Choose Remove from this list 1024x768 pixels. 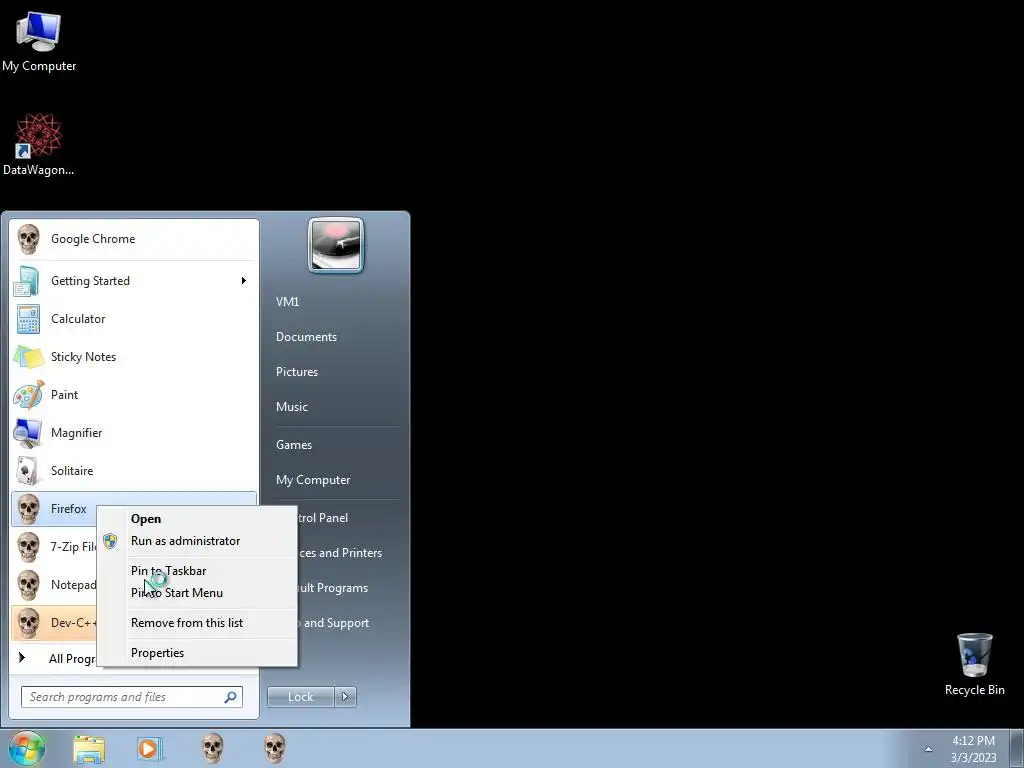(x=197, y=623)
